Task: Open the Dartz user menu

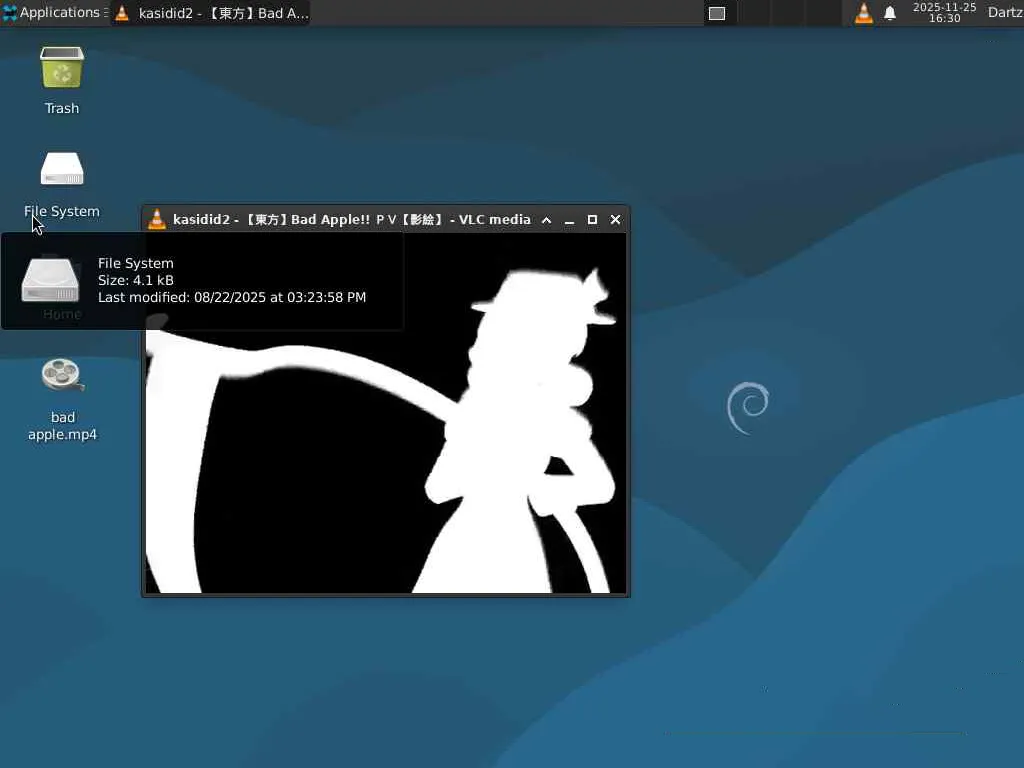Action: click(1005, 12)
